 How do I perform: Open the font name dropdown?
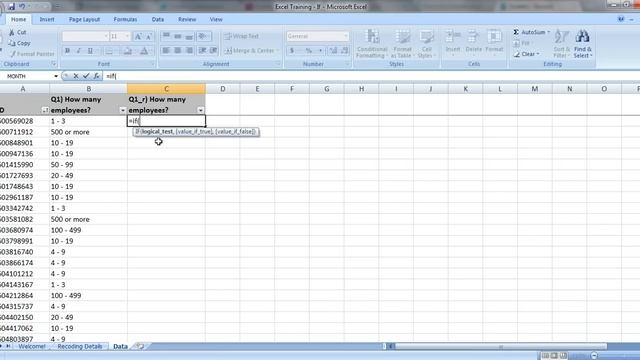106,36
